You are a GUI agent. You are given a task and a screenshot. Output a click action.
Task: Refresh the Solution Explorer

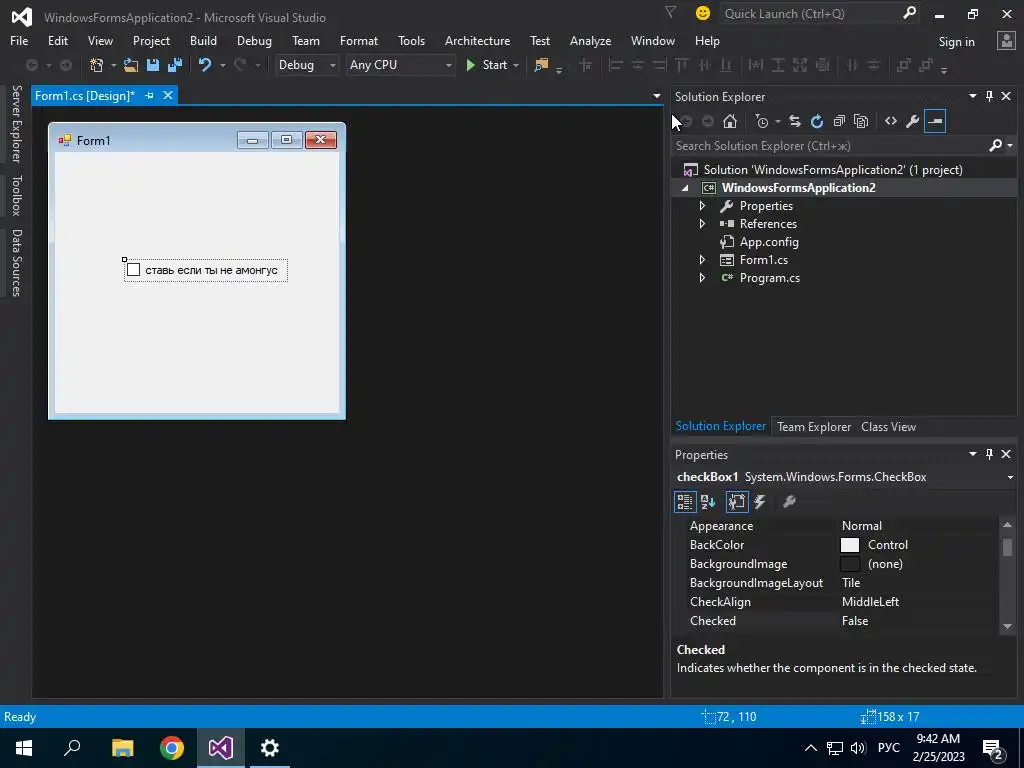pyautogui.click(x=817, y=121)
